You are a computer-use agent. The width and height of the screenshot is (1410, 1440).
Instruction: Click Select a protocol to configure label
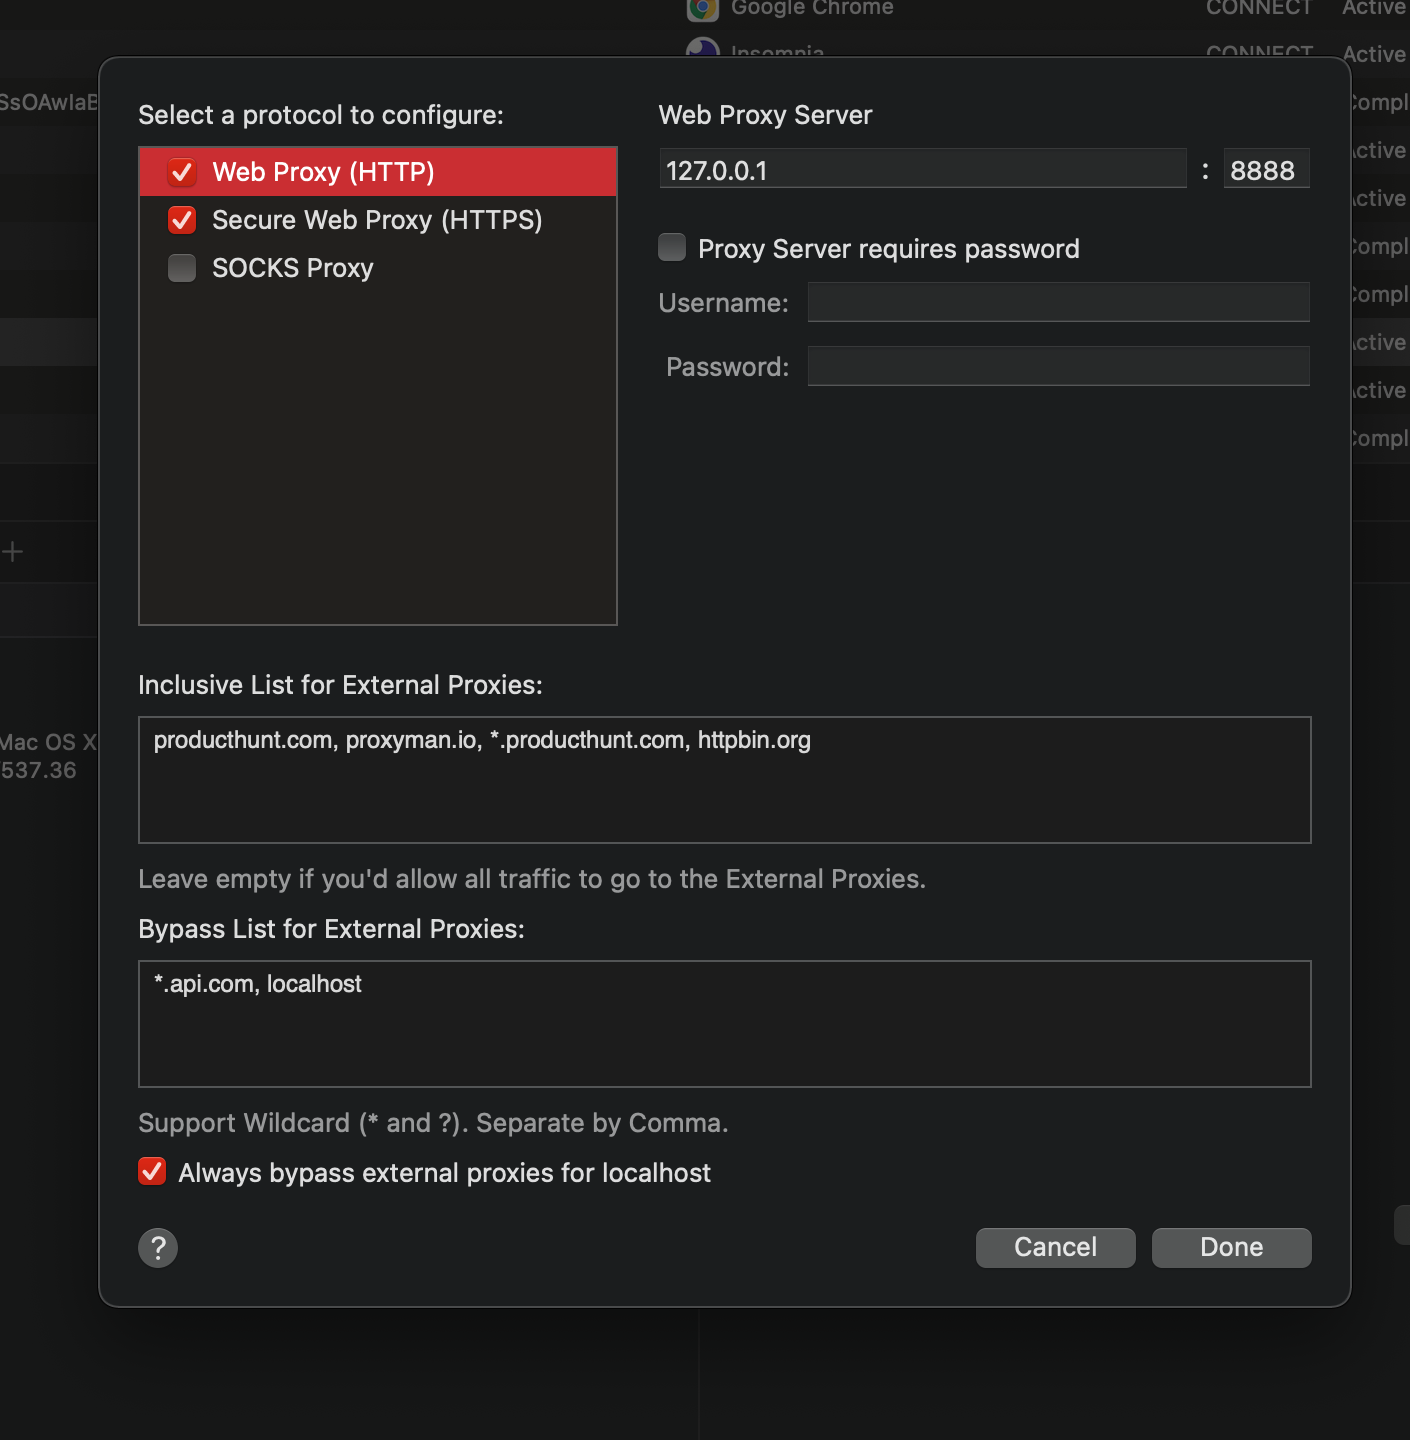pyautogui.click(x=321, y=115)
